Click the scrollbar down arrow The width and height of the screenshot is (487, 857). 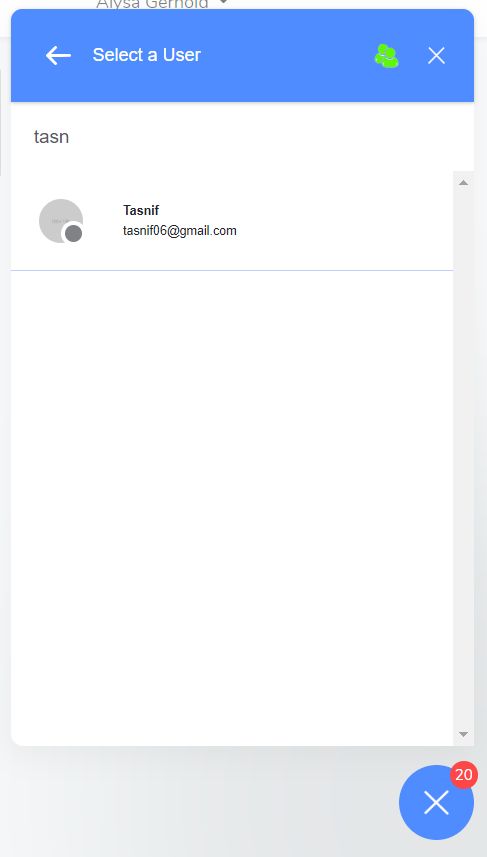click(463, 735)
